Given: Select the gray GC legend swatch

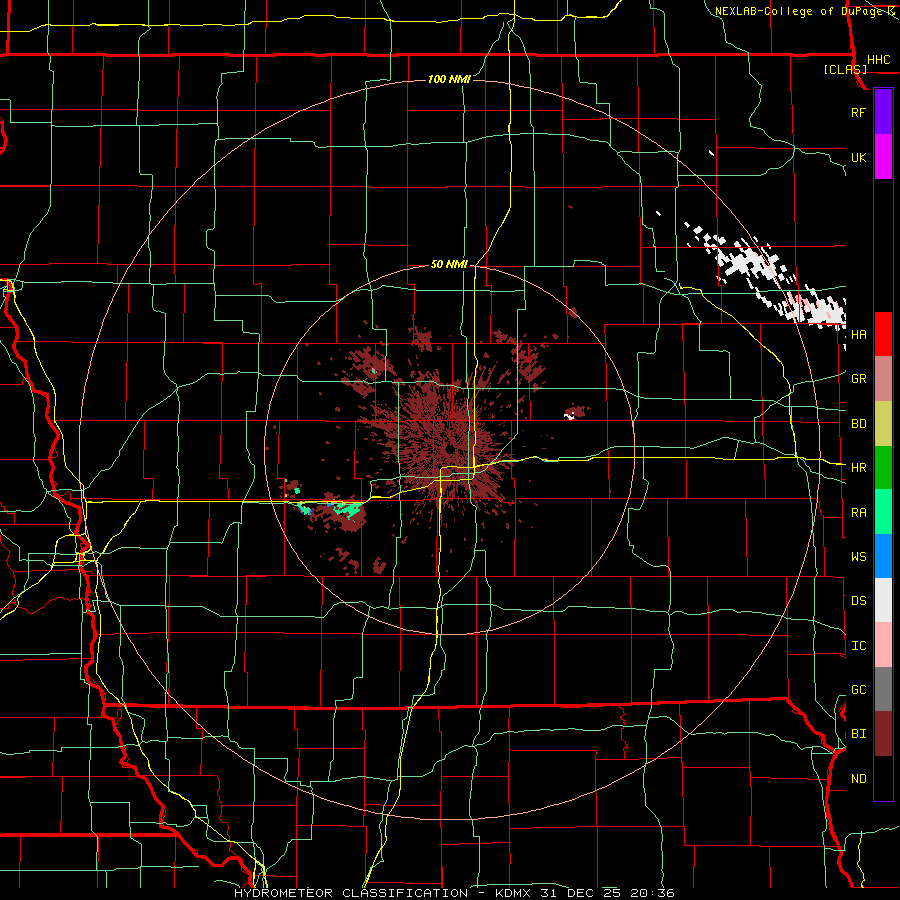Looking at the screenshot, I should (x=883, y=689).
